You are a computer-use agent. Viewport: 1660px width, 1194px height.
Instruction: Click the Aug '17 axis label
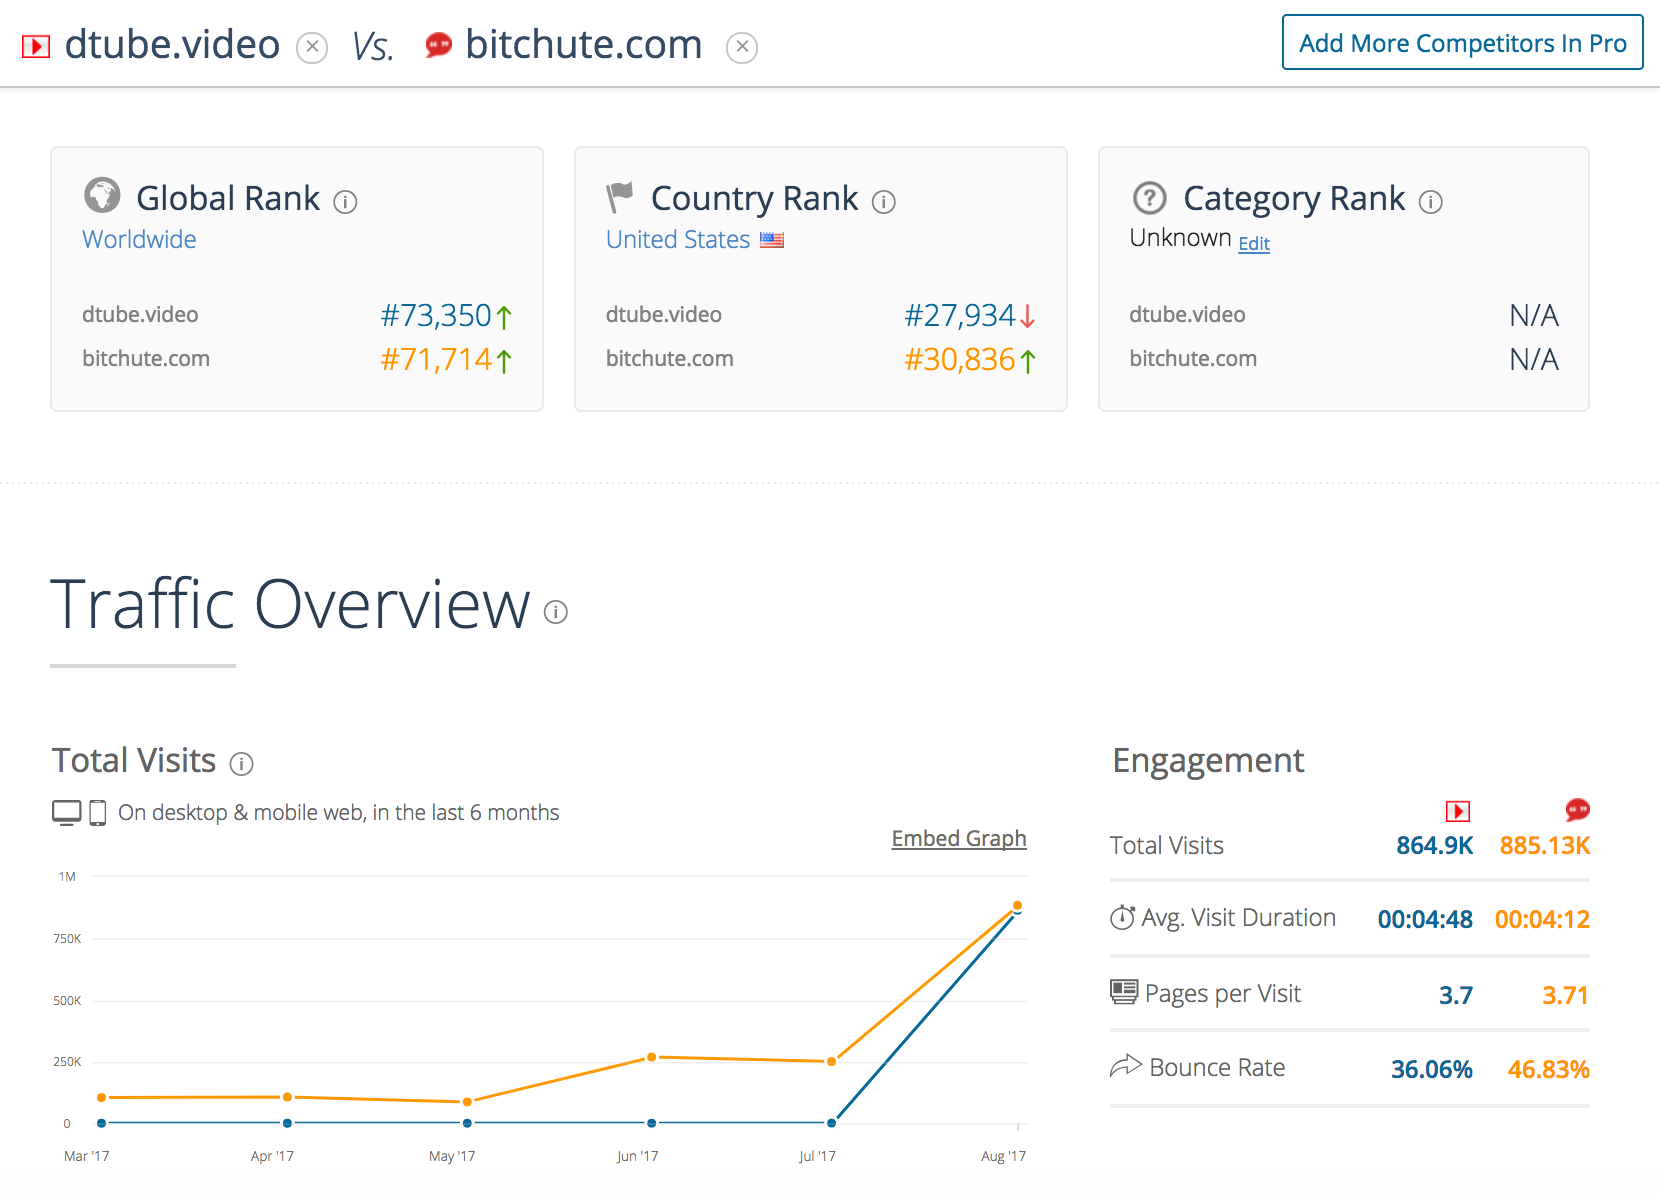pos(1004,1156)
